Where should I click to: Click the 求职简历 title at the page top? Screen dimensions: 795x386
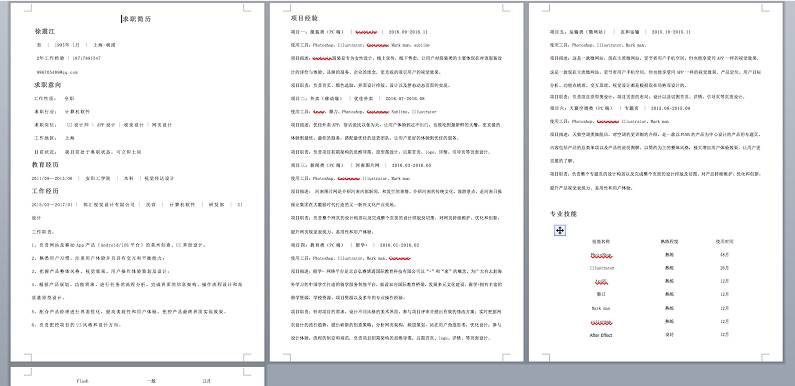tap(136, 19)
